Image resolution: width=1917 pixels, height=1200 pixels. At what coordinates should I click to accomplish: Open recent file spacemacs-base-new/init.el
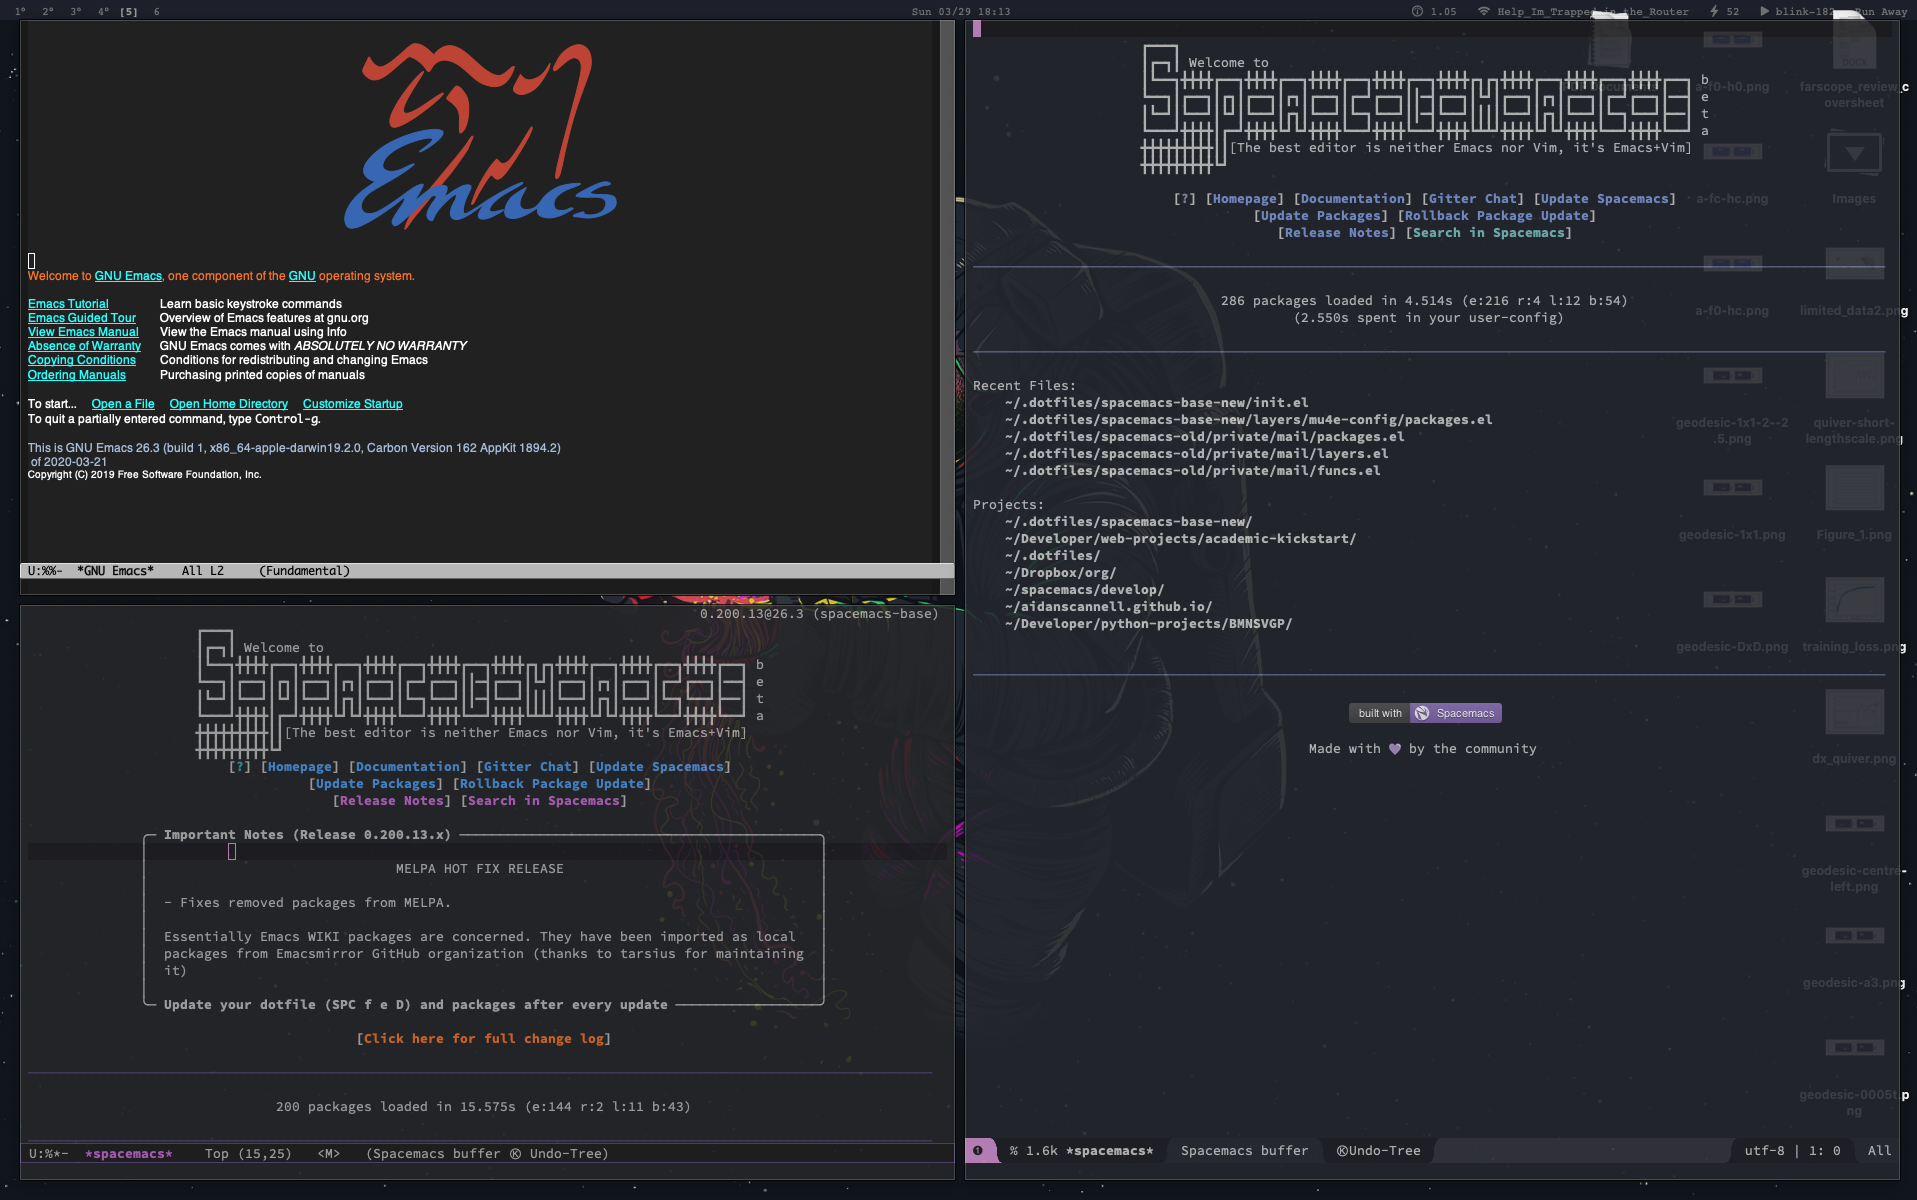(1157, 403)
